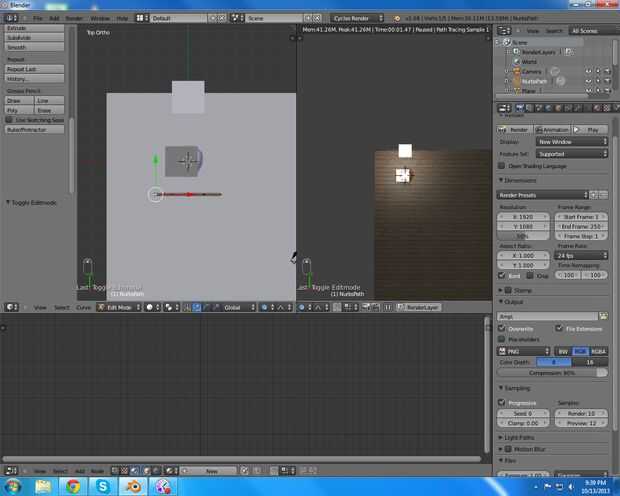Open the viewport shading mode selector

(153, 307)
